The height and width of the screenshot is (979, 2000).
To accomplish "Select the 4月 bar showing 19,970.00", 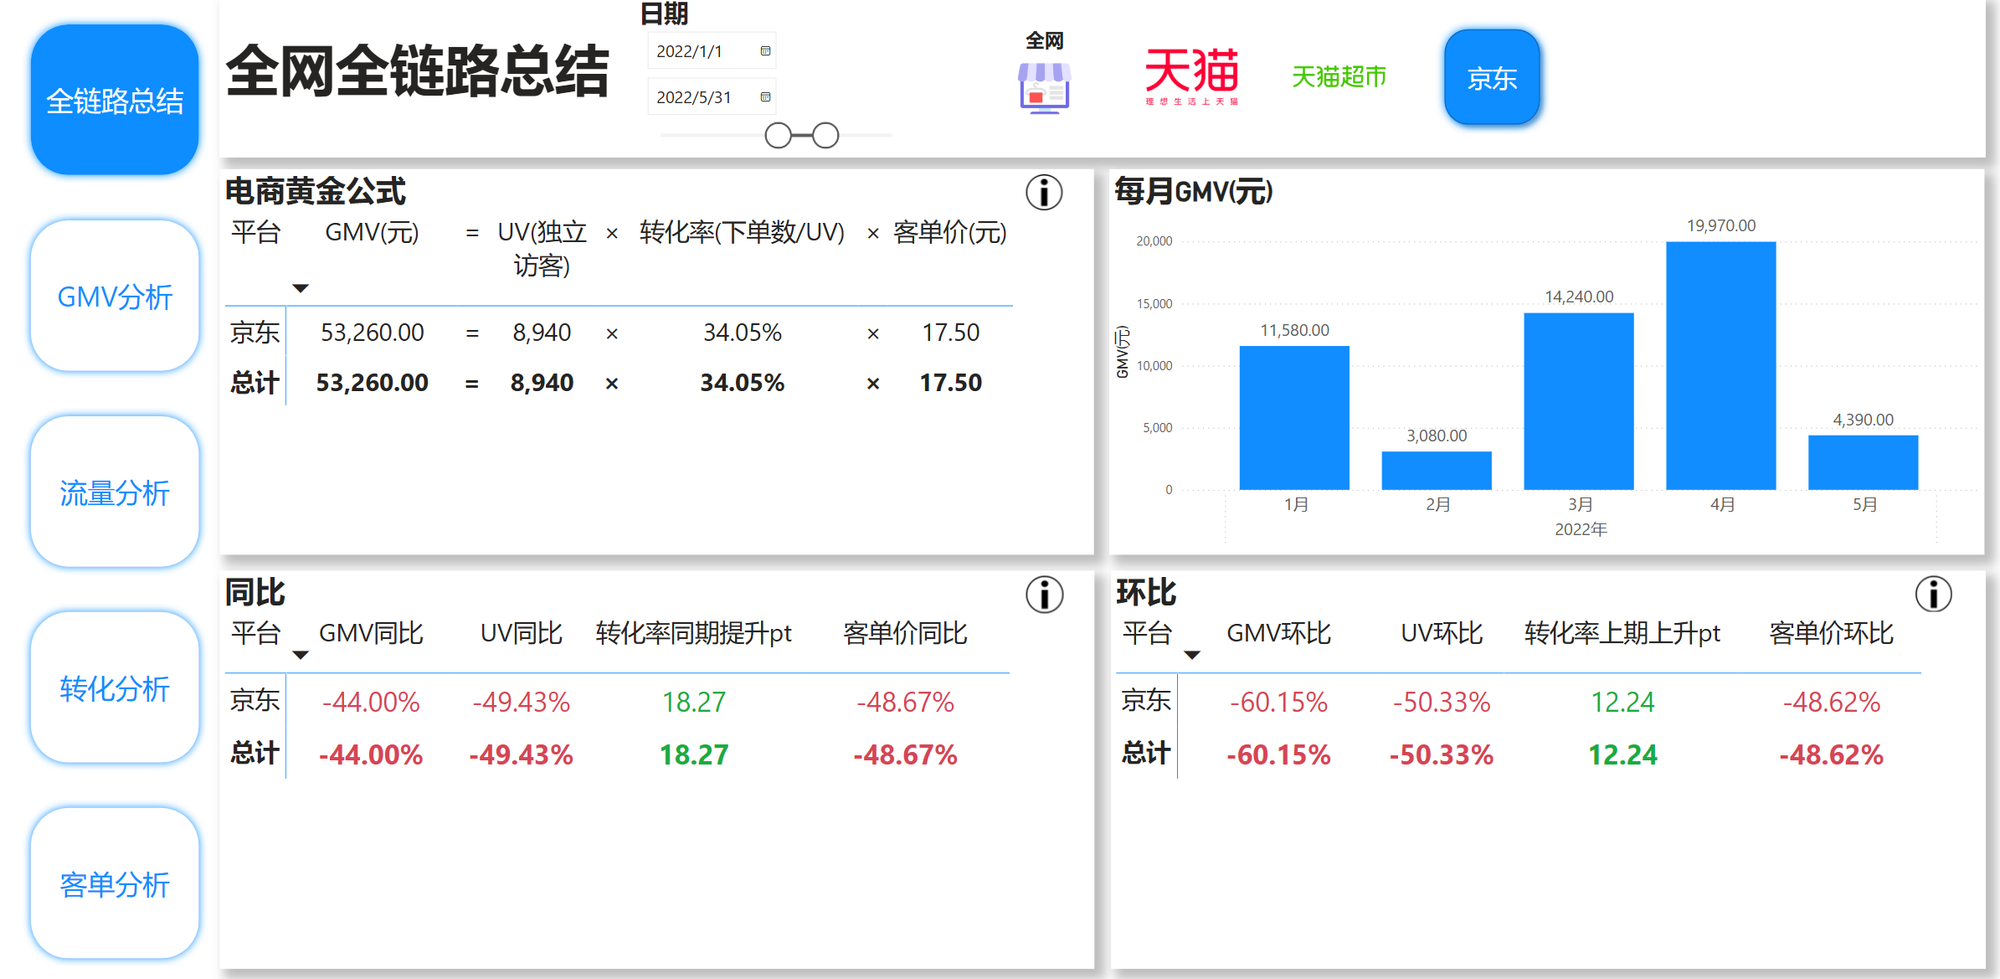I will [x=1721, y=366].
